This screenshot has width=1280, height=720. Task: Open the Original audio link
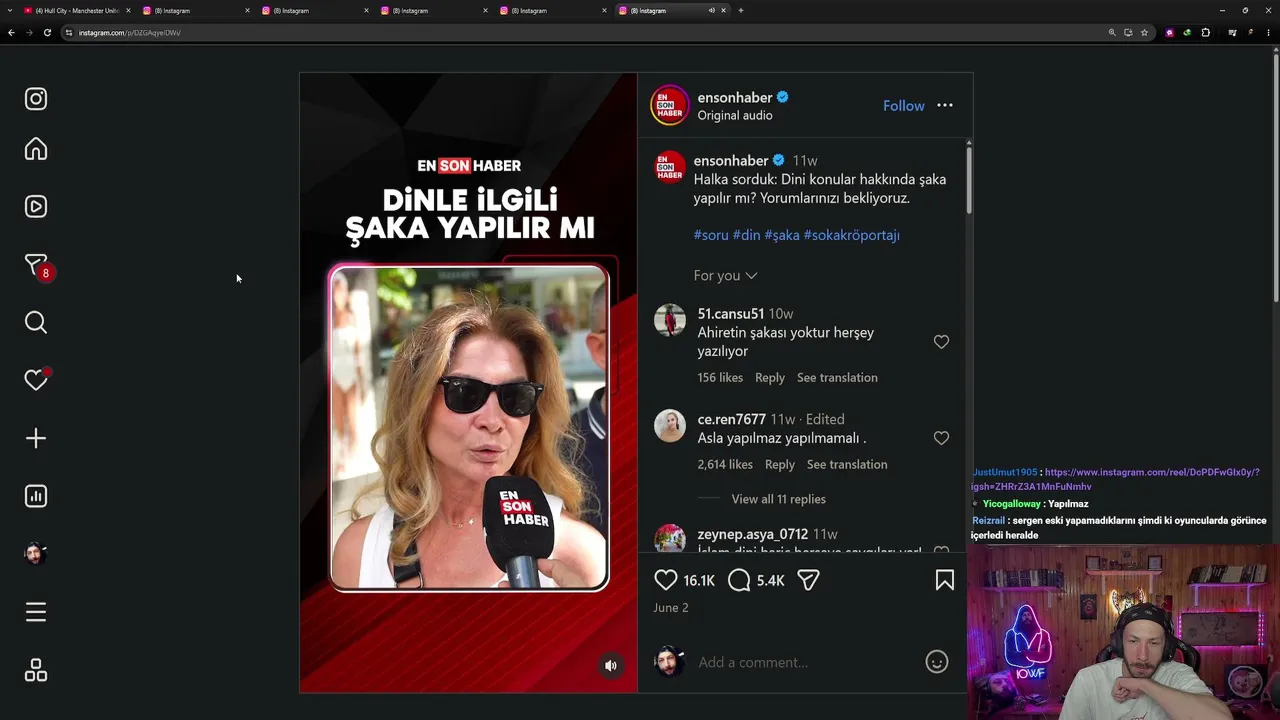(x=735, y=115)
